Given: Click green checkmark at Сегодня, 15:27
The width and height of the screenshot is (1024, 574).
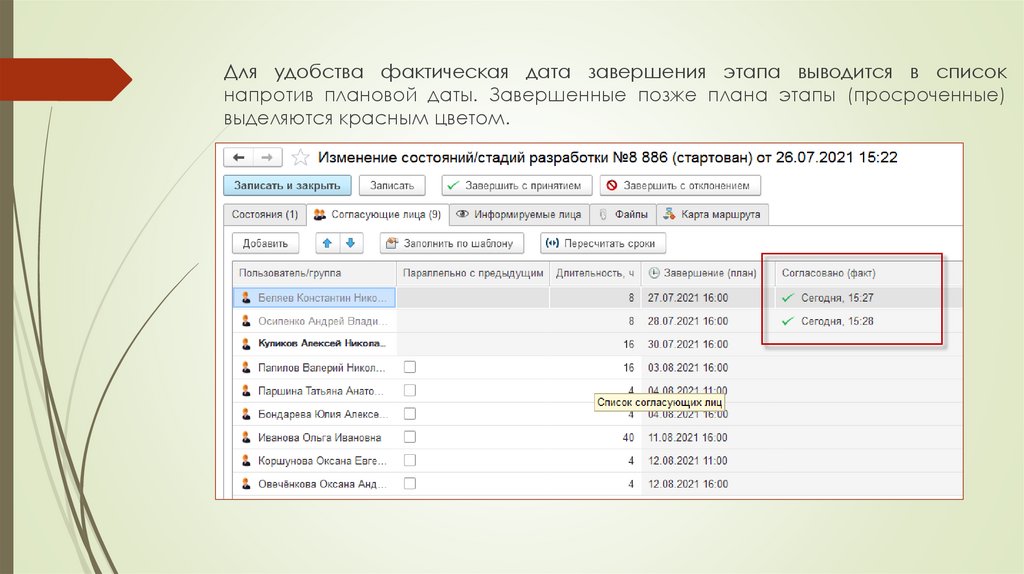Looking at the screenshot, I should 788,297.
